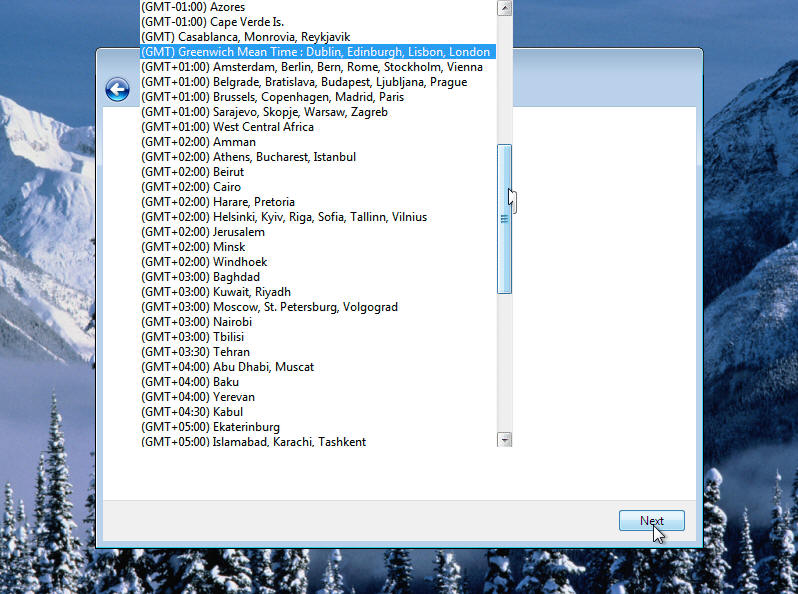Viewport: 798px width, 594px height.
Task: Select (GMT+02:00) Harare, Pretoria
Action: [x=318, y=202]
